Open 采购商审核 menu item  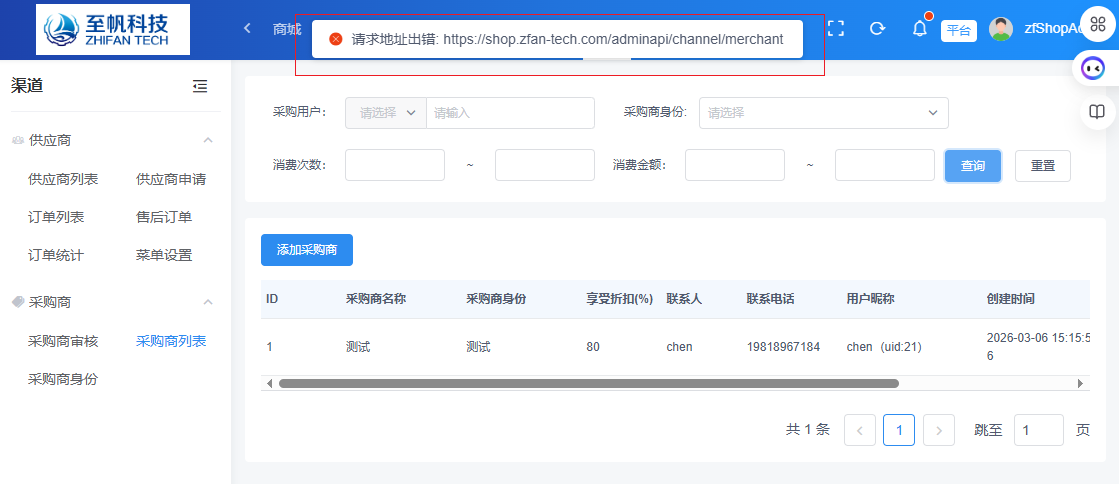point(63,341)
